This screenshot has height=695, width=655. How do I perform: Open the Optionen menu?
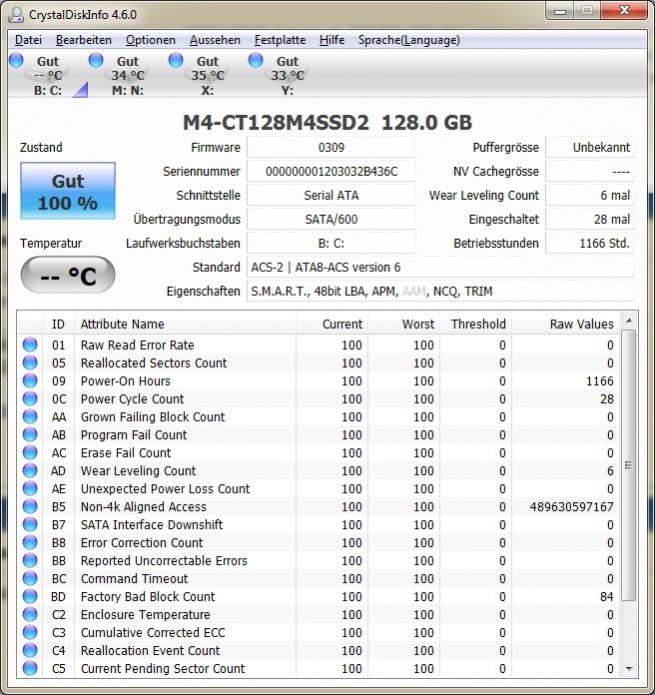151,40
